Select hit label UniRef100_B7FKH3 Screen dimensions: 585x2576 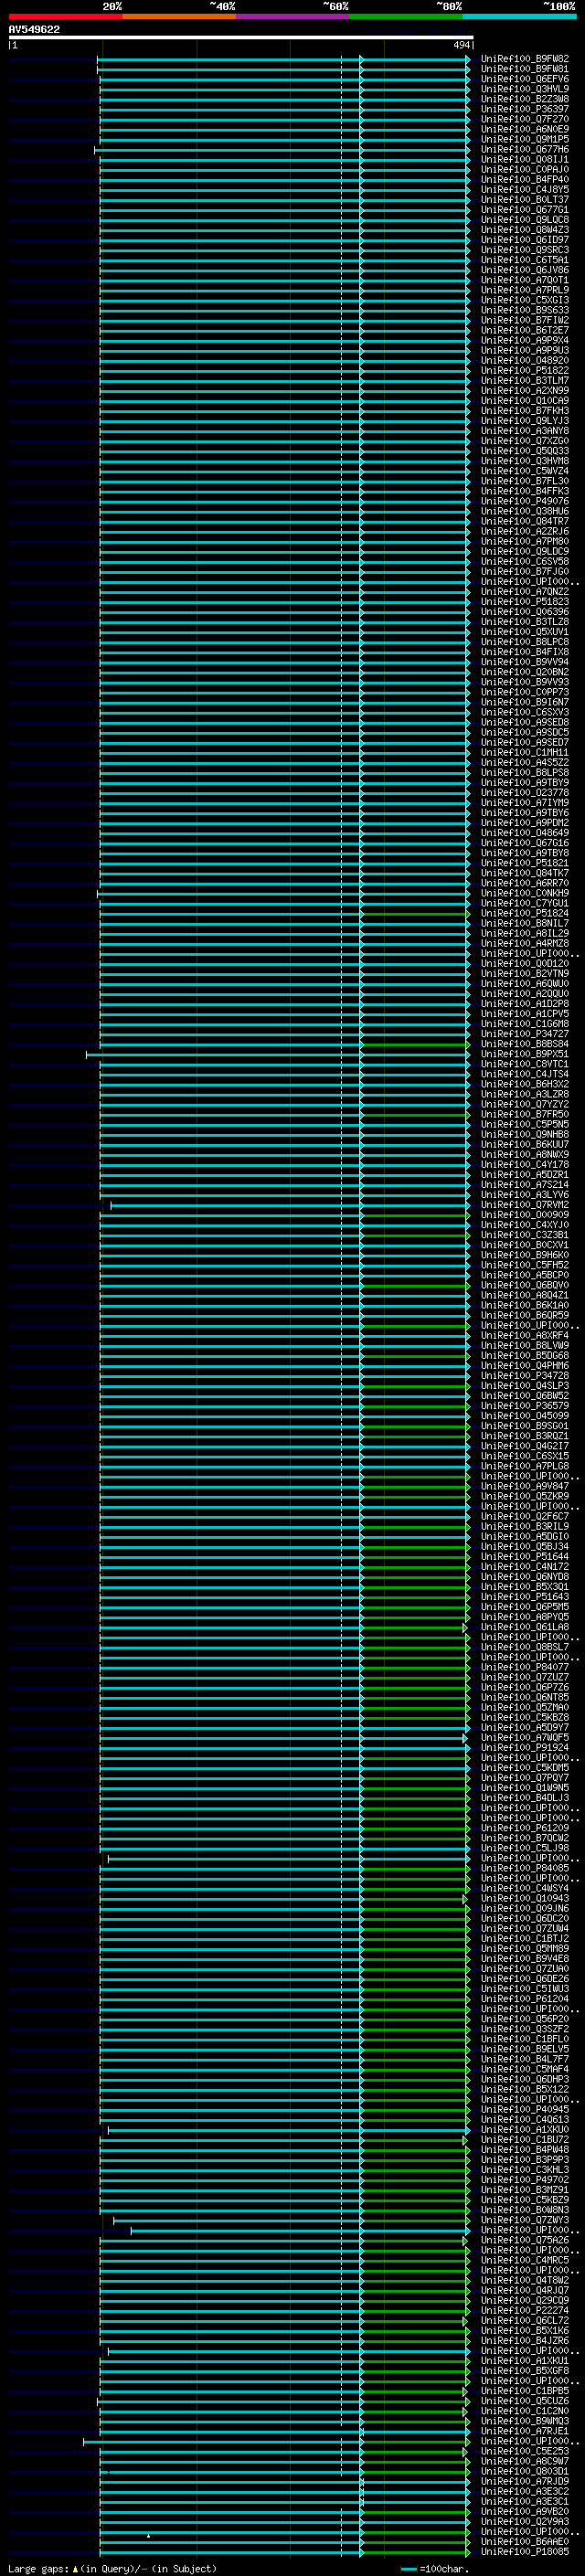[524, 411]
